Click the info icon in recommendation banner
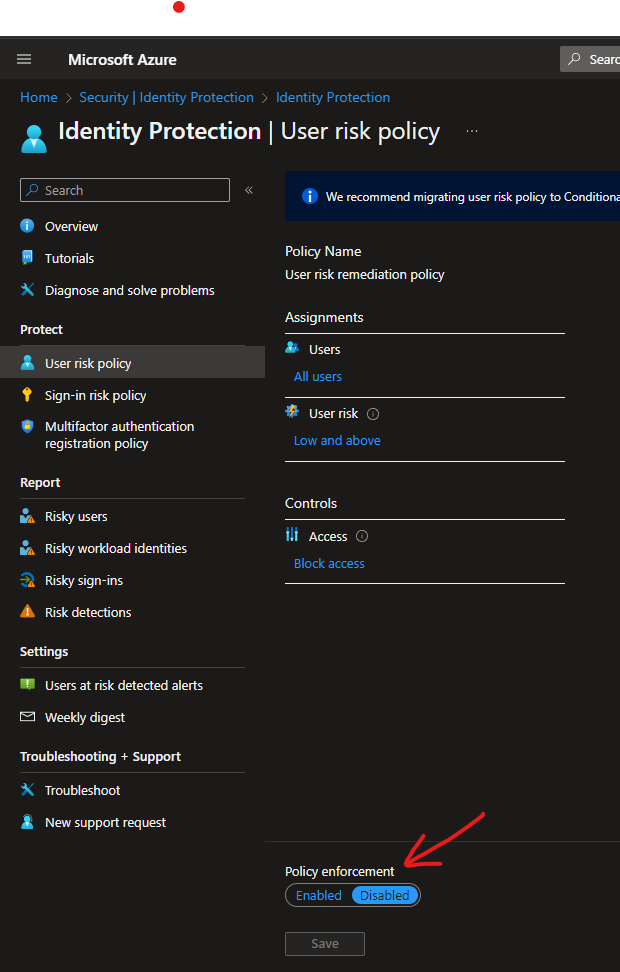The width and height of the screenshot is (620, 972). [309, 196]
